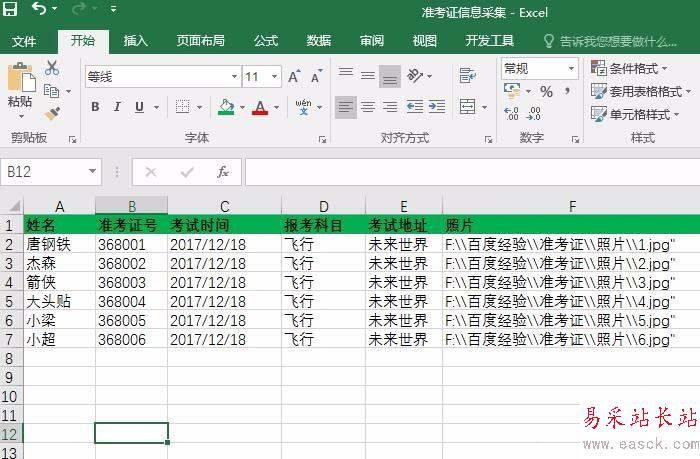Open the undo history dropdown arrow
Screen dimensions: 700x459
pyautogui.click(x=54, y=8)
